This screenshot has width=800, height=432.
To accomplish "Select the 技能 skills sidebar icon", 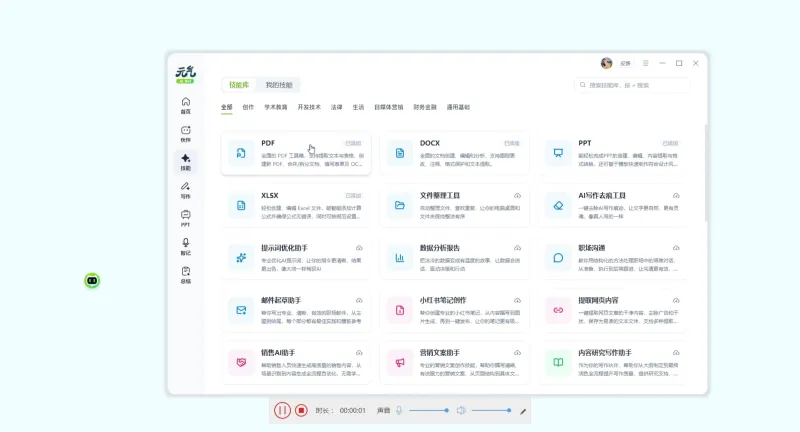I will coord(186,162).
